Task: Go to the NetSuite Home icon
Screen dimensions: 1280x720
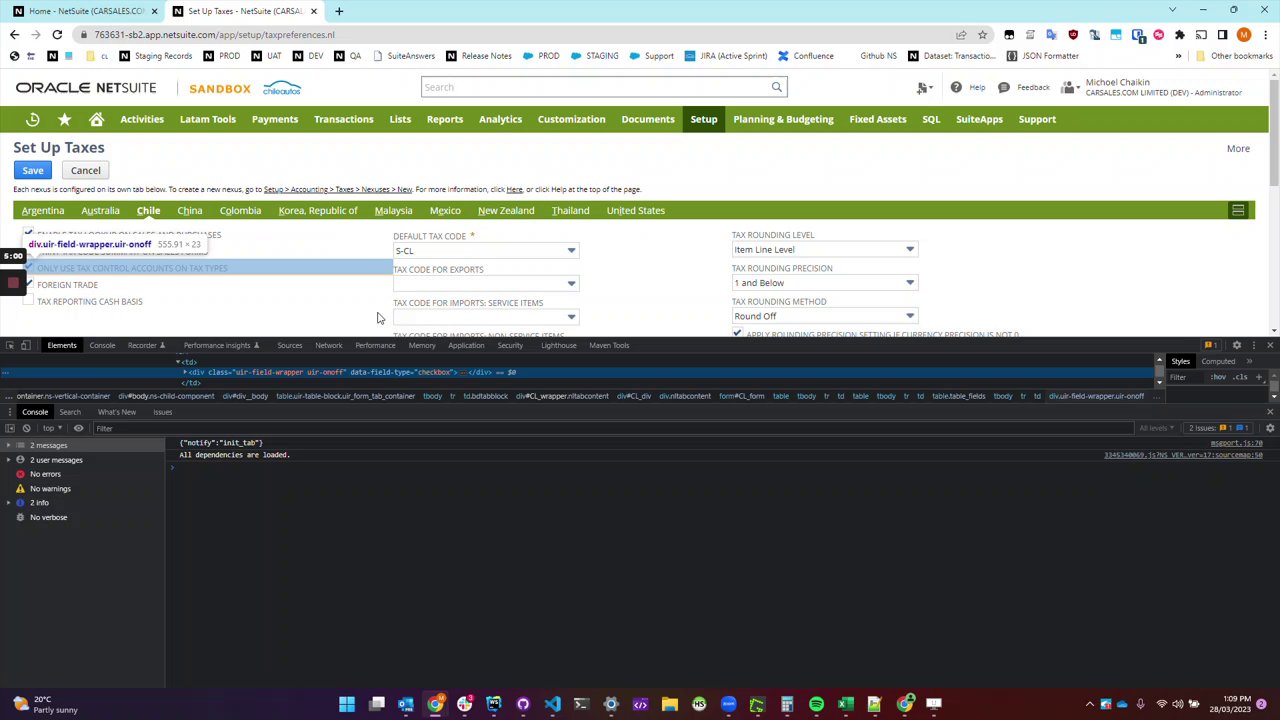Action: 96,119
